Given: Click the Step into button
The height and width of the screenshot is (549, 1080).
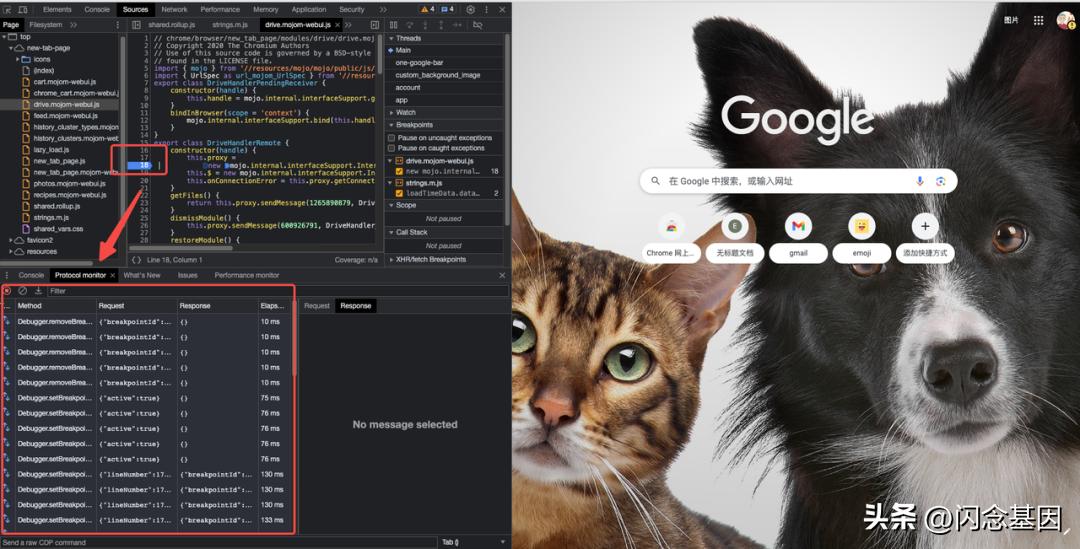Looking at the screenshot, I should (425, 25).
